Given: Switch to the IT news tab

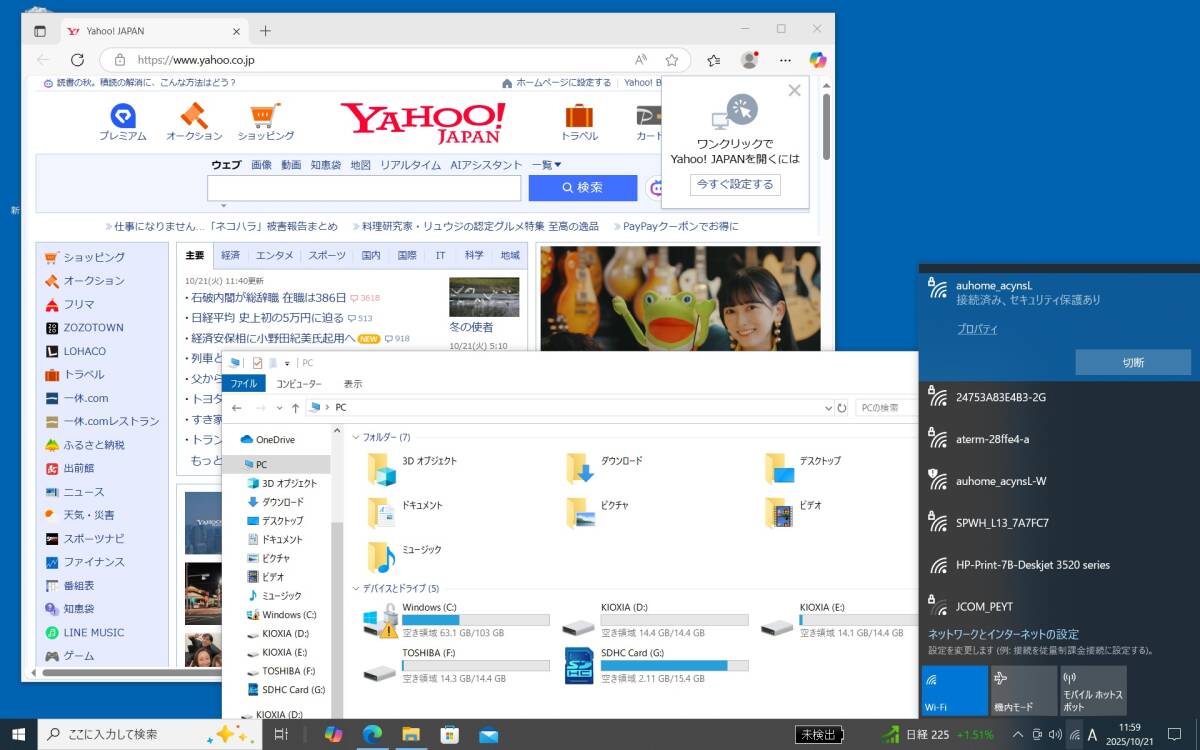Looking at the screenshot, I should click(x=440, y=255).
